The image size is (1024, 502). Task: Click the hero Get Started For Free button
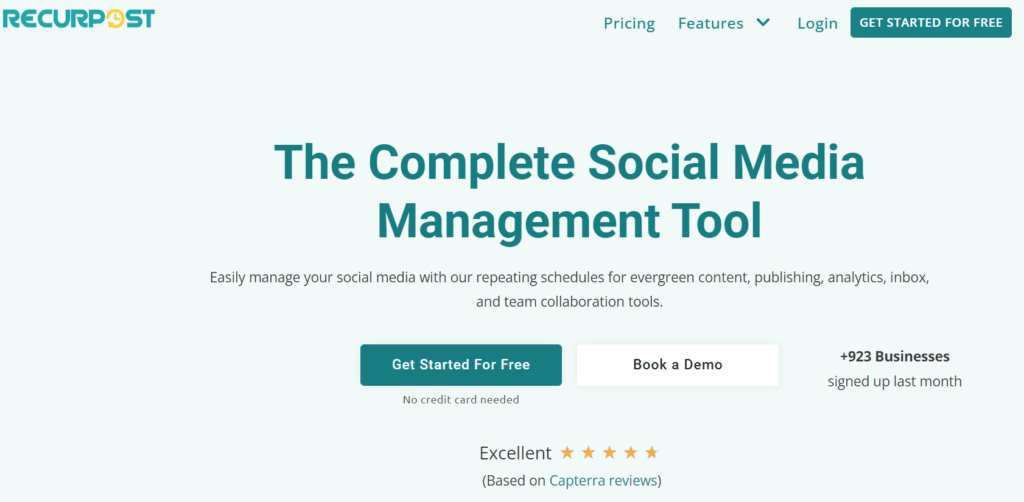461,365
